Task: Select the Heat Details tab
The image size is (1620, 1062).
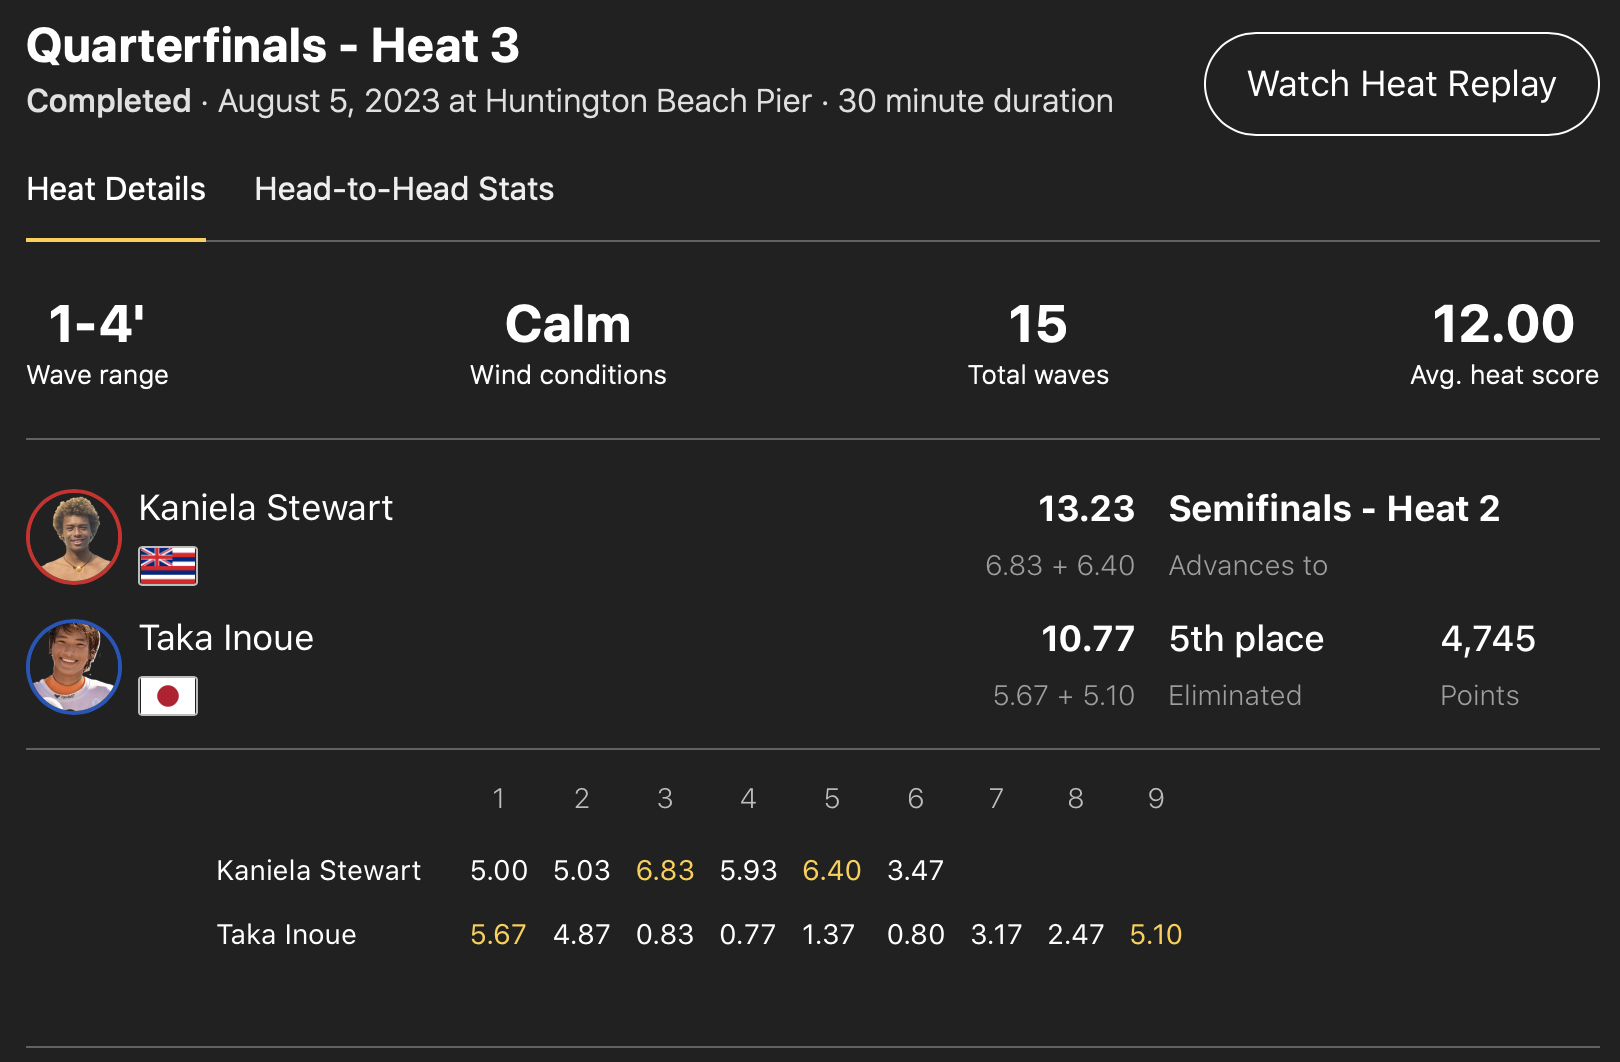Action: (116, 189)
